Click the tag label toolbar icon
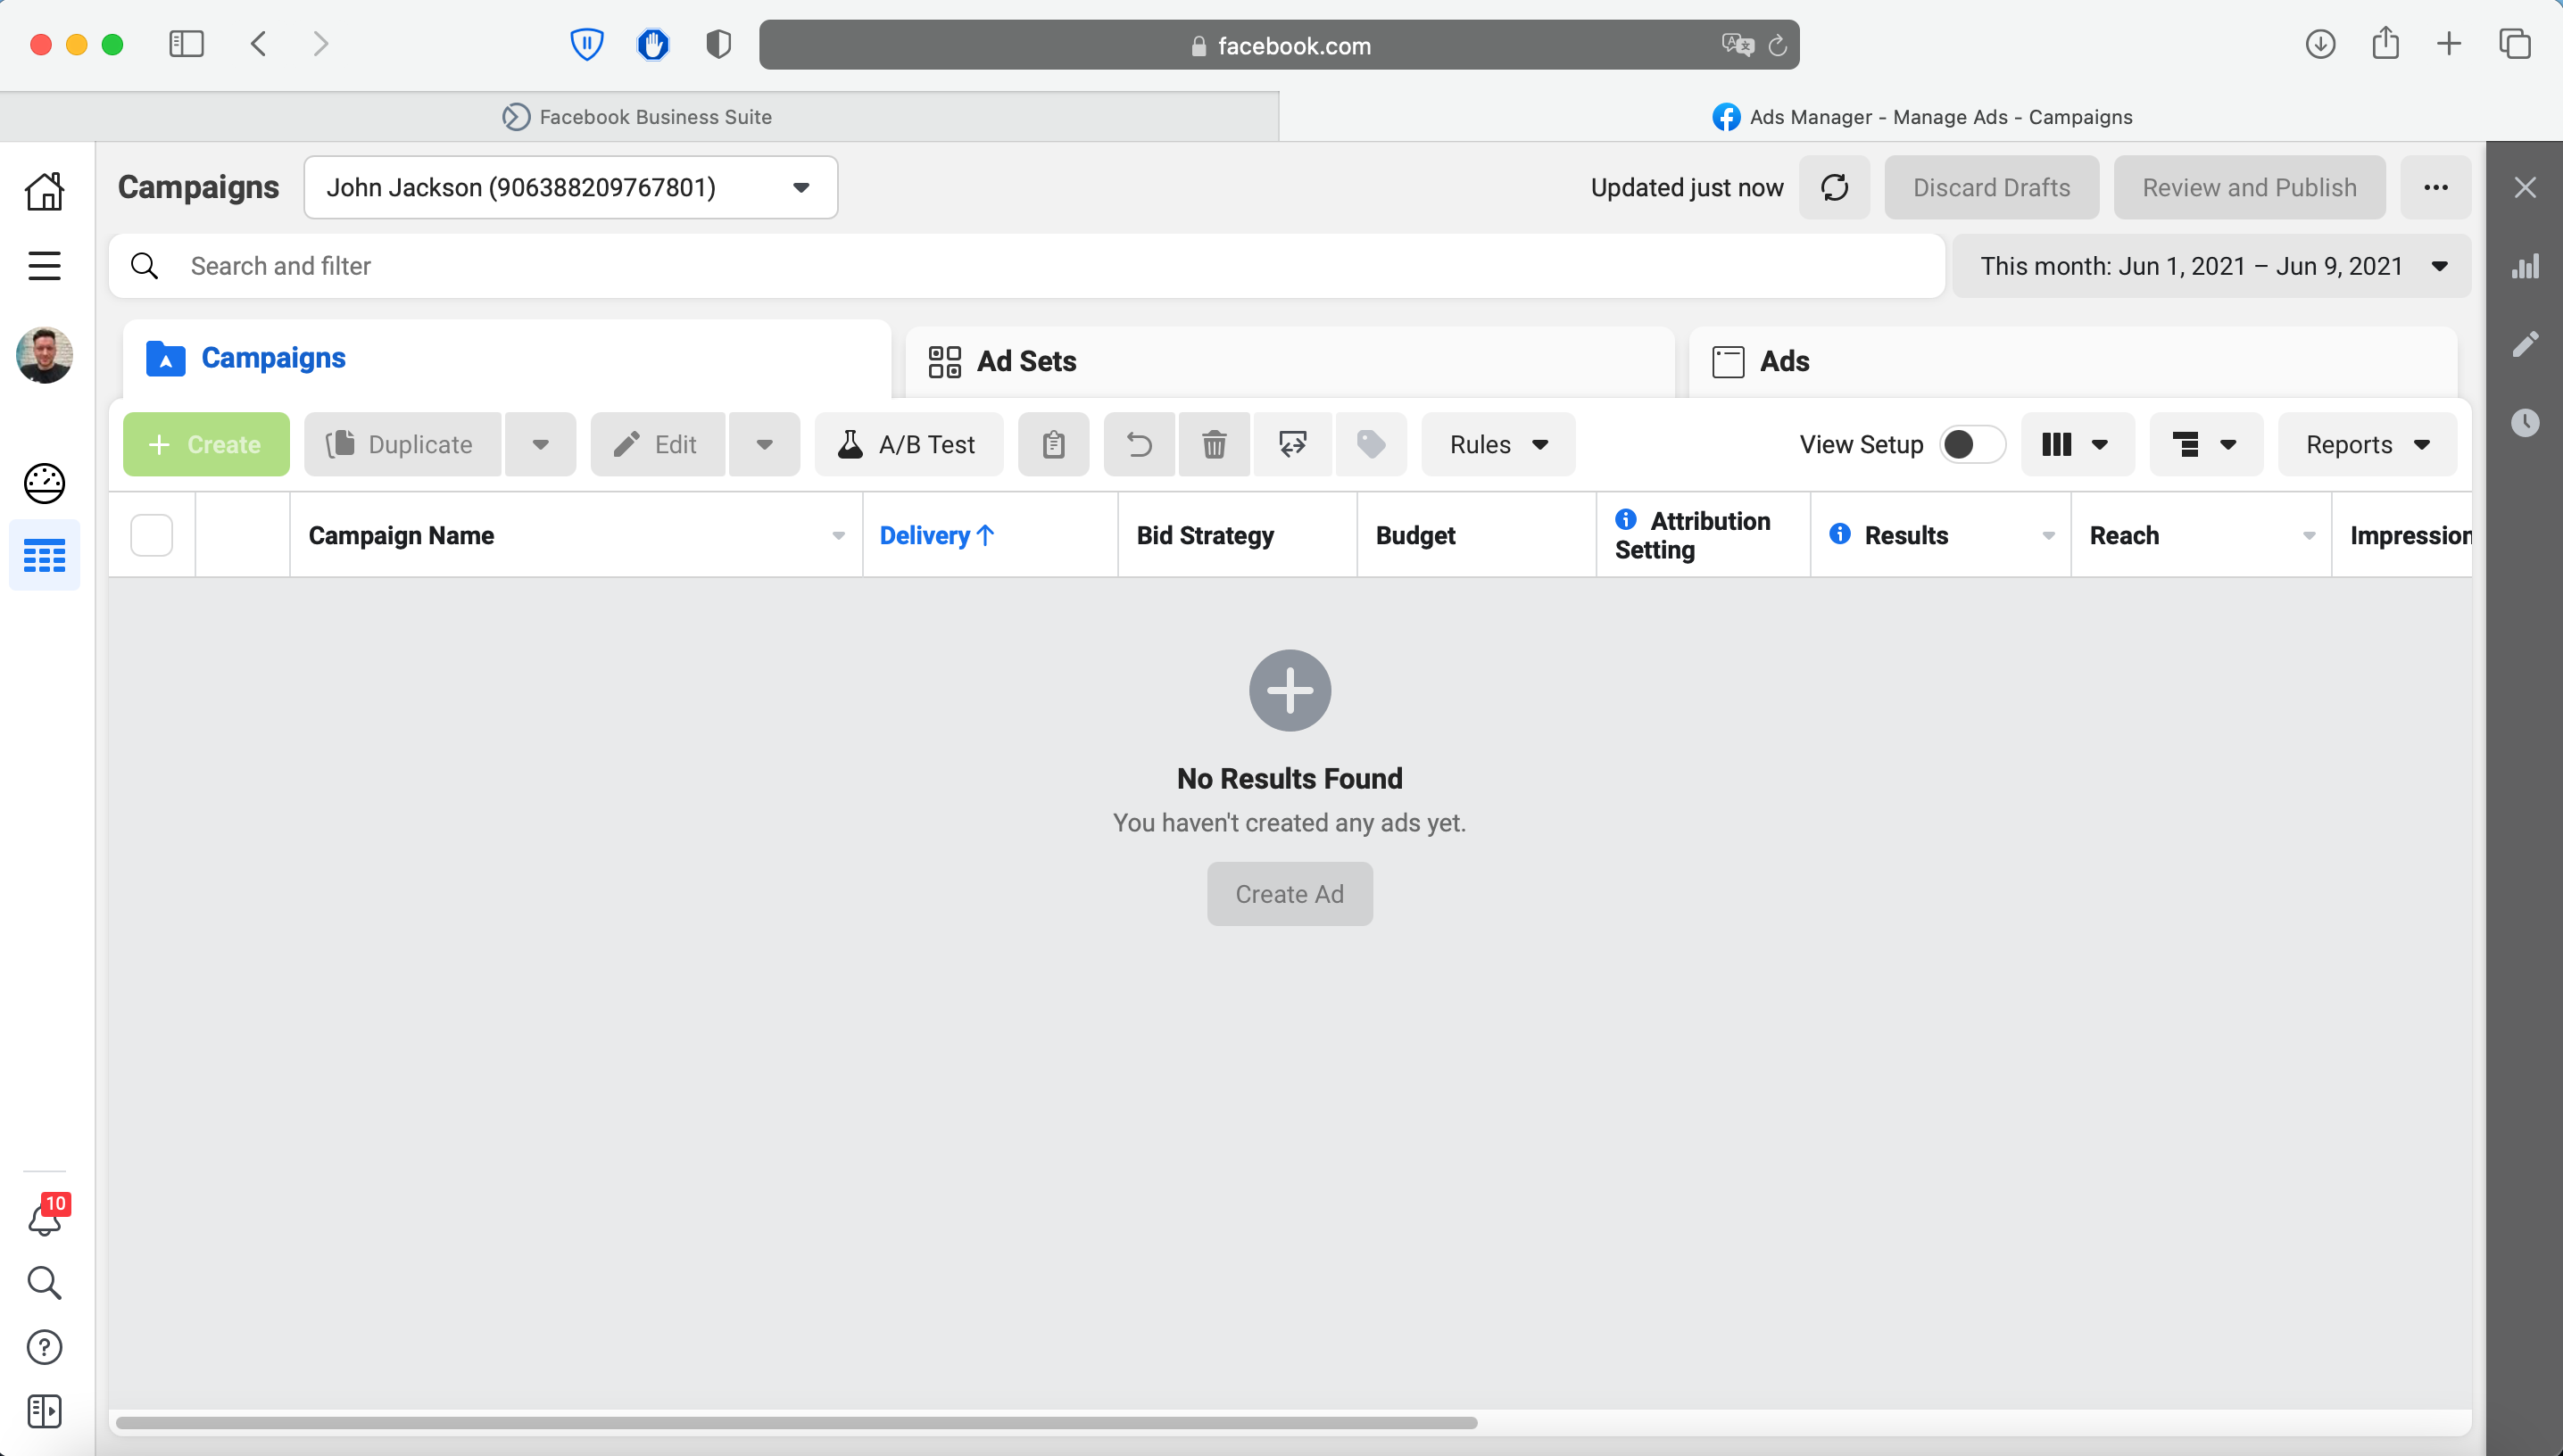Image resolution: width=2563 pixels, height=1456 pixels. click(1370, 445)
